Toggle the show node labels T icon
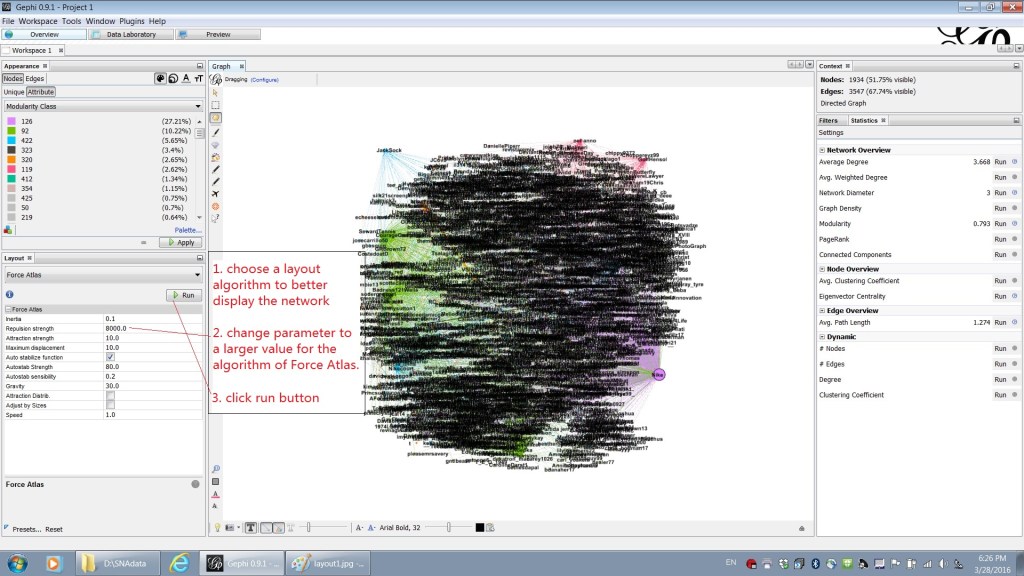The image size is (1024, 576). (x=250, y=527)
